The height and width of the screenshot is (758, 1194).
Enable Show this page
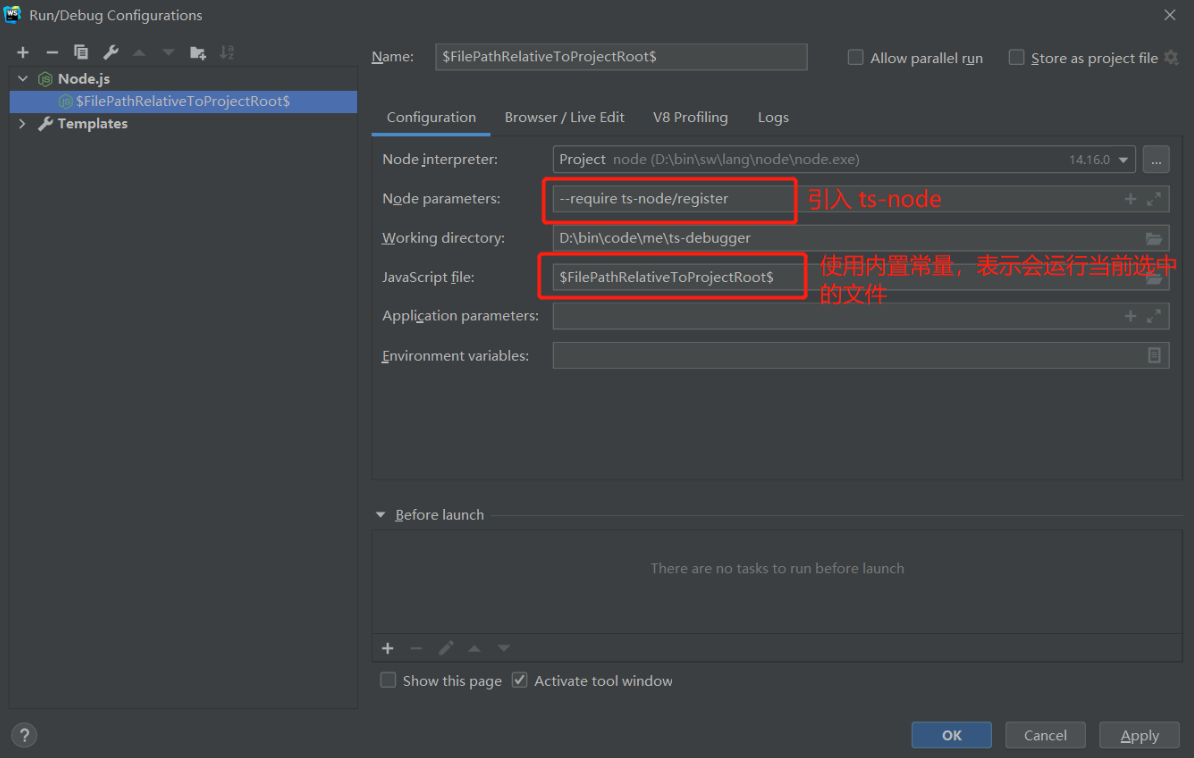point(388,680)
